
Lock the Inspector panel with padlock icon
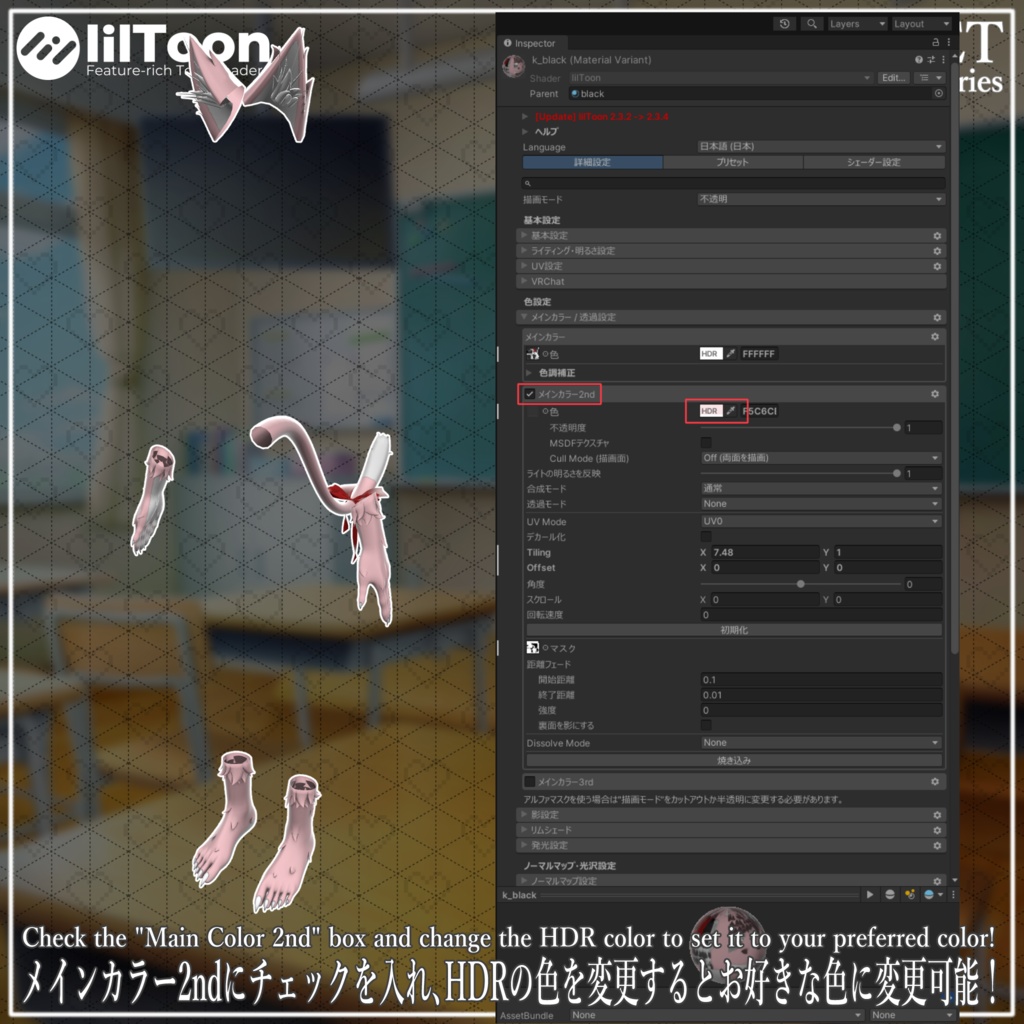click(935, 42)
